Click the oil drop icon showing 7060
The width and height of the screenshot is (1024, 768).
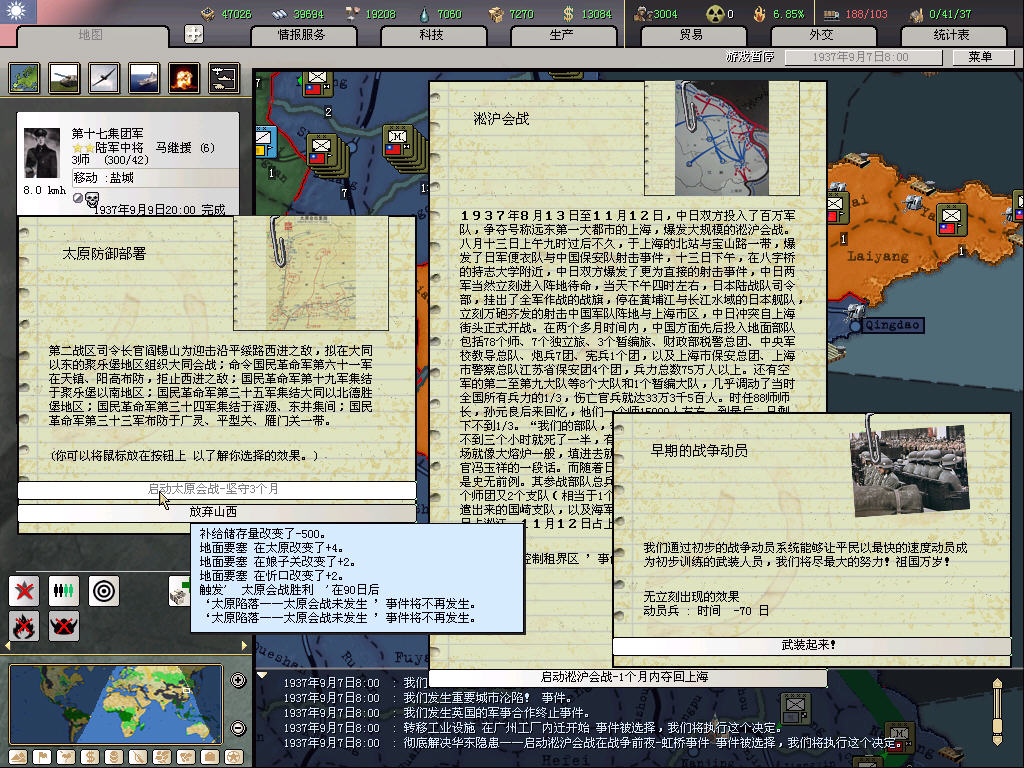425,14
